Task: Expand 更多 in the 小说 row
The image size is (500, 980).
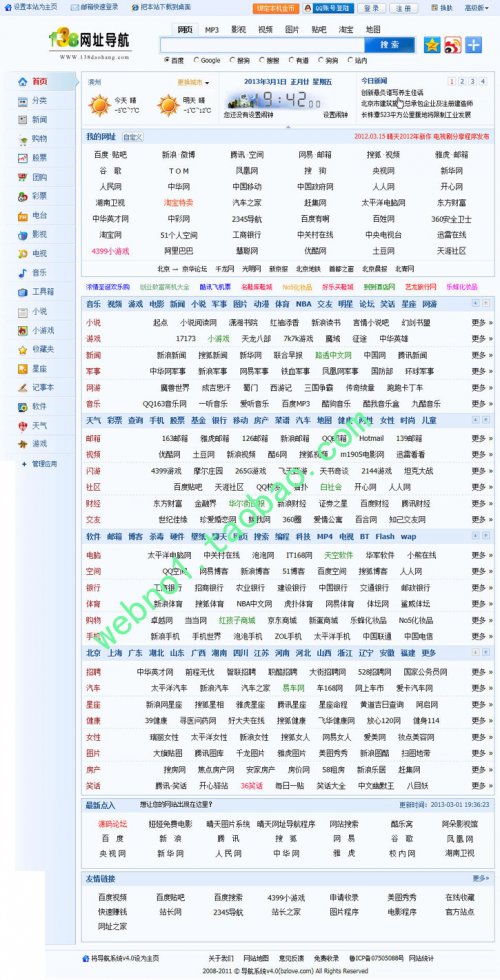Action: (x=481, y=322)
